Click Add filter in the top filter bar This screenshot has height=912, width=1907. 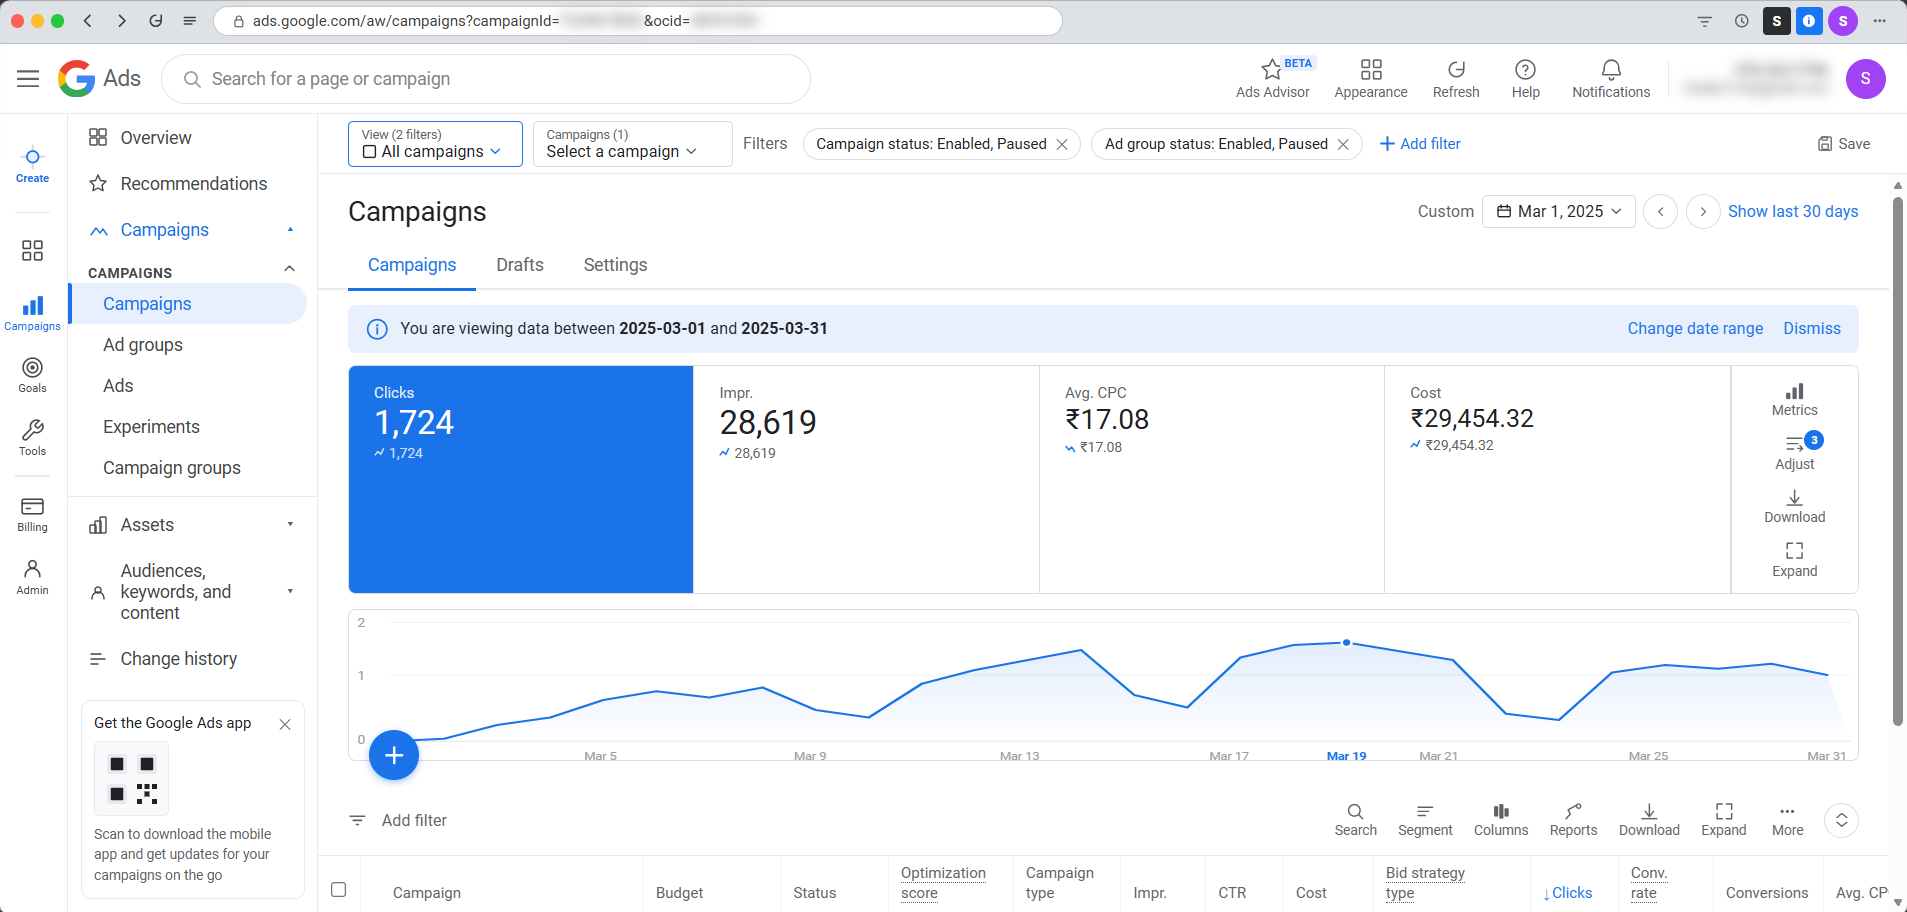point(1420,144)
